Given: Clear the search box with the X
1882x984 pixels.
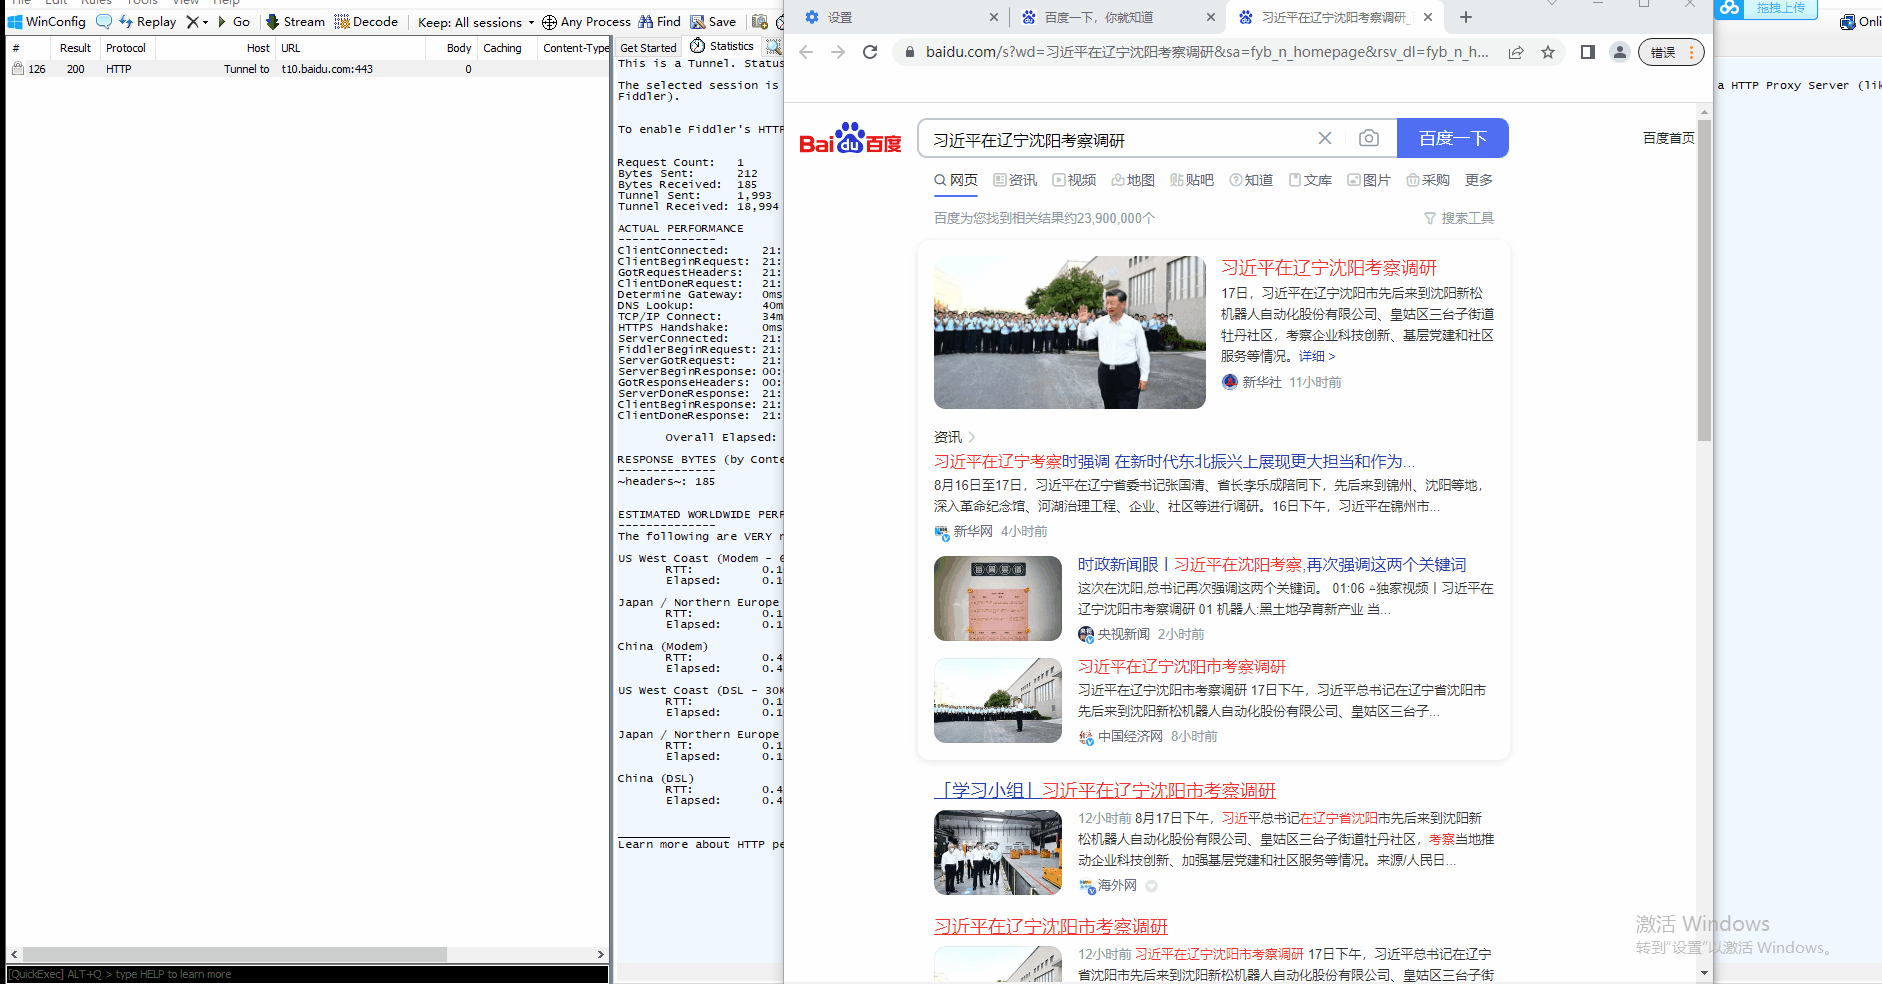Looking at the screenshot, I should pos(1325,138).
